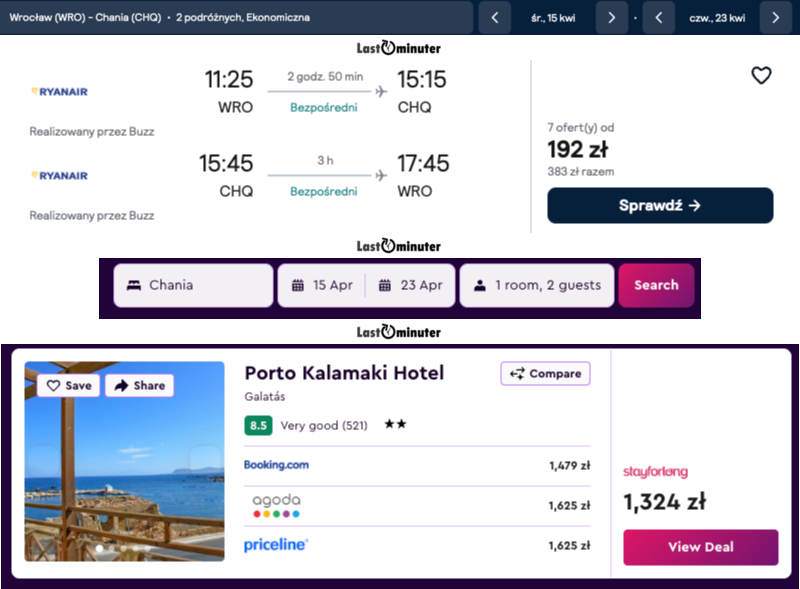Toggle Compare for Porto Kalamaki Hotel

click(545, 373)
